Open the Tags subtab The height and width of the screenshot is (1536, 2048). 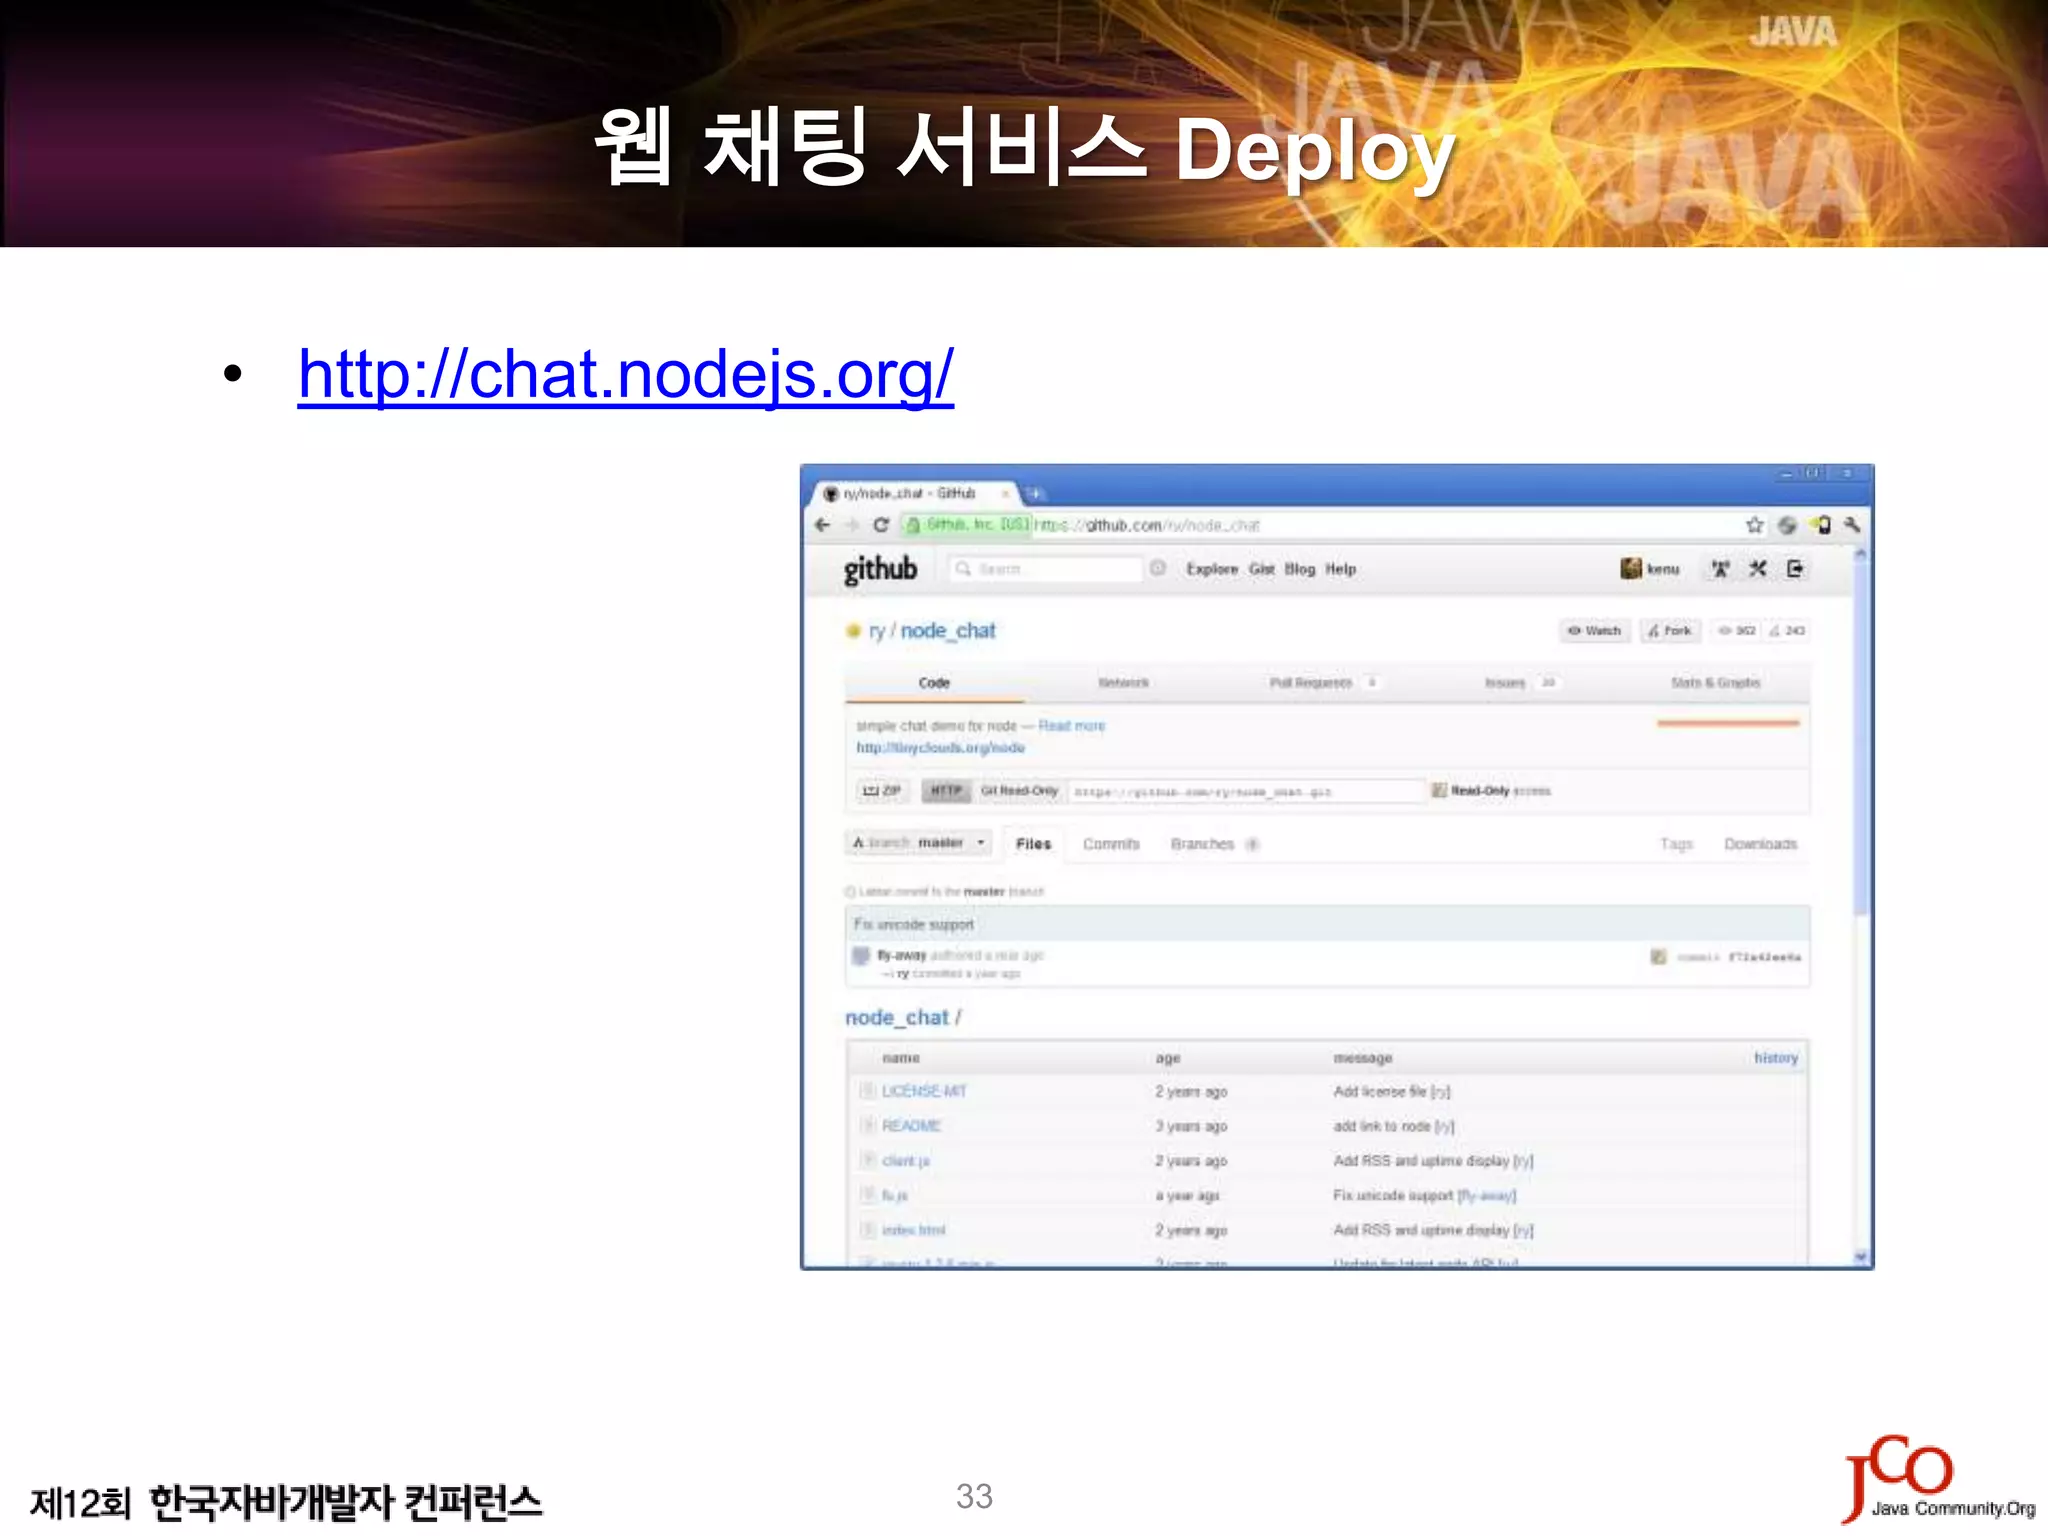point(1676,844)
